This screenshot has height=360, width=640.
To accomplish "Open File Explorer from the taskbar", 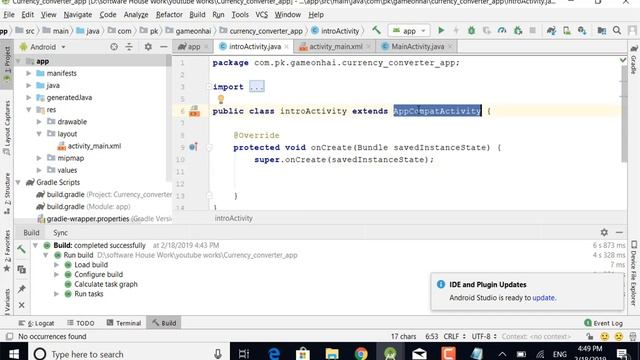I will coord(332,353).
